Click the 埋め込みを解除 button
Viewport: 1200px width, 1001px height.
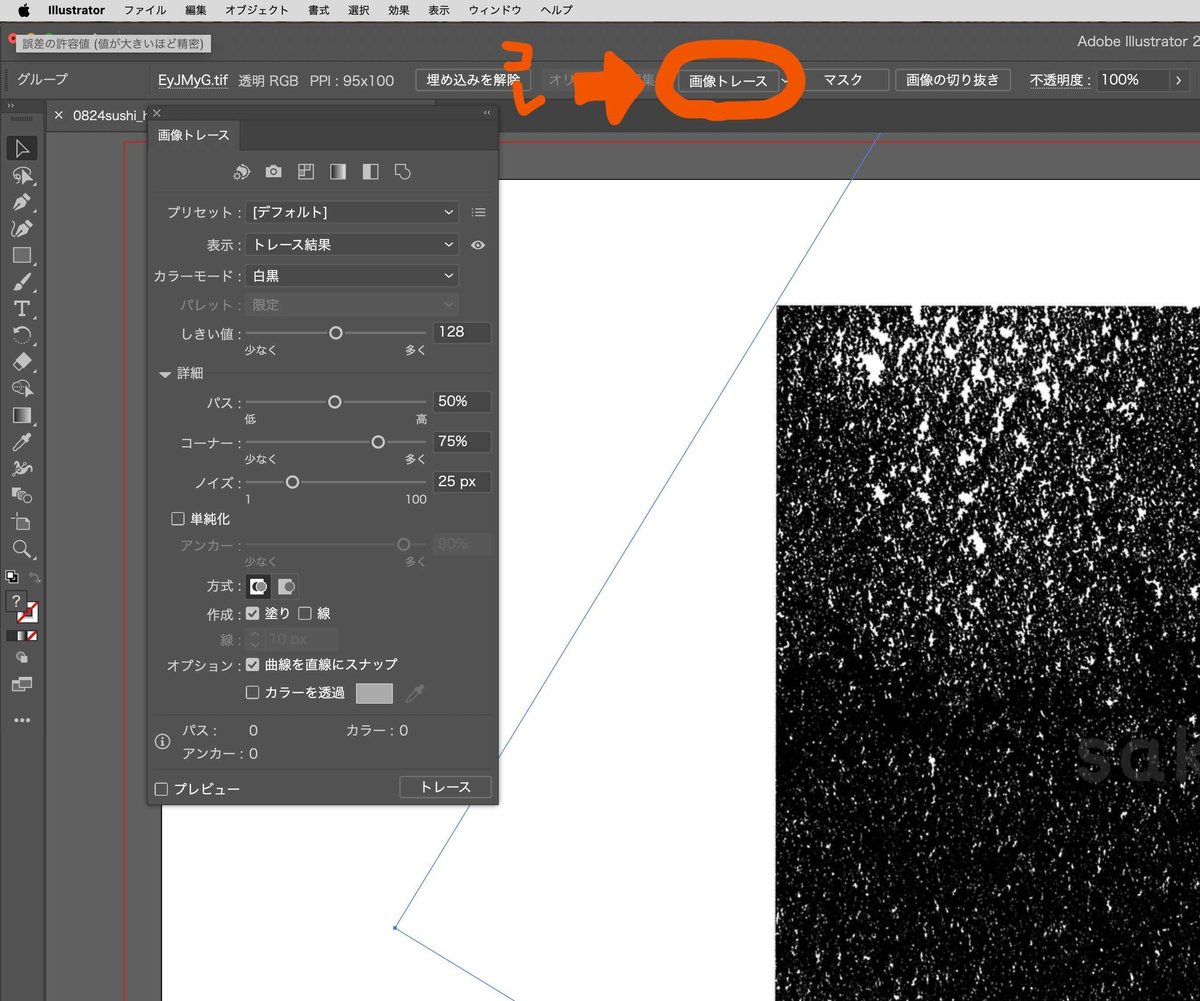pos(474,80)
